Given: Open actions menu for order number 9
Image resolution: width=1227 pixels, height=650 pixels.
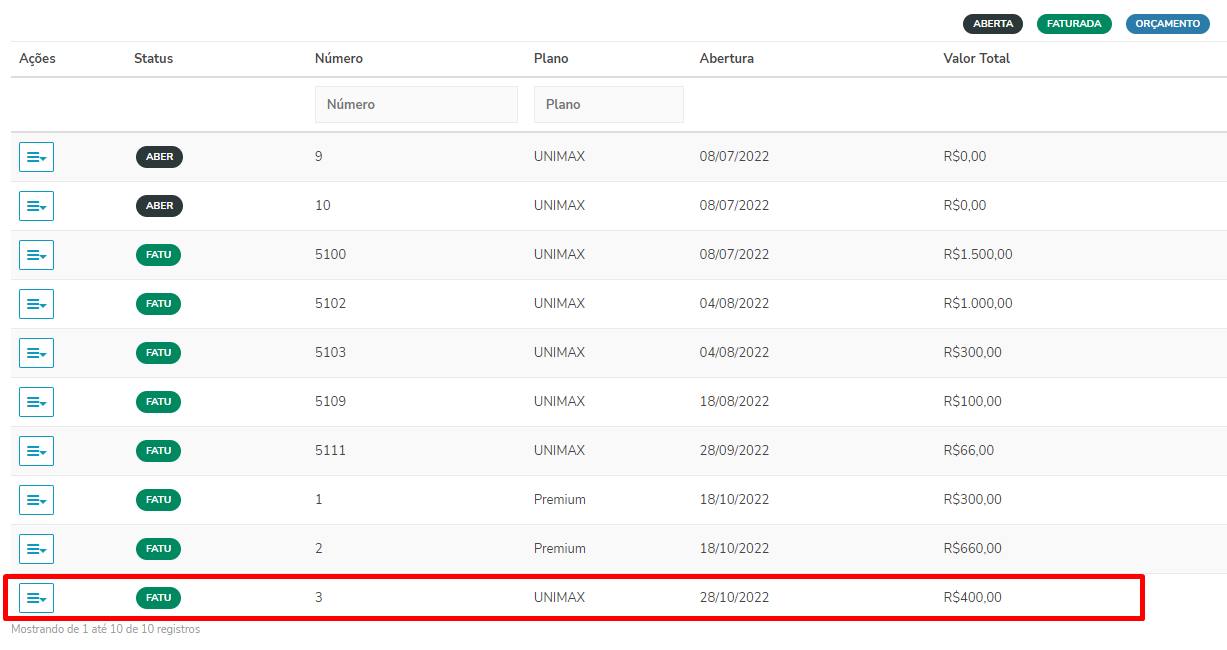Looking at the screenshot, I should click(x=36, y=157).
